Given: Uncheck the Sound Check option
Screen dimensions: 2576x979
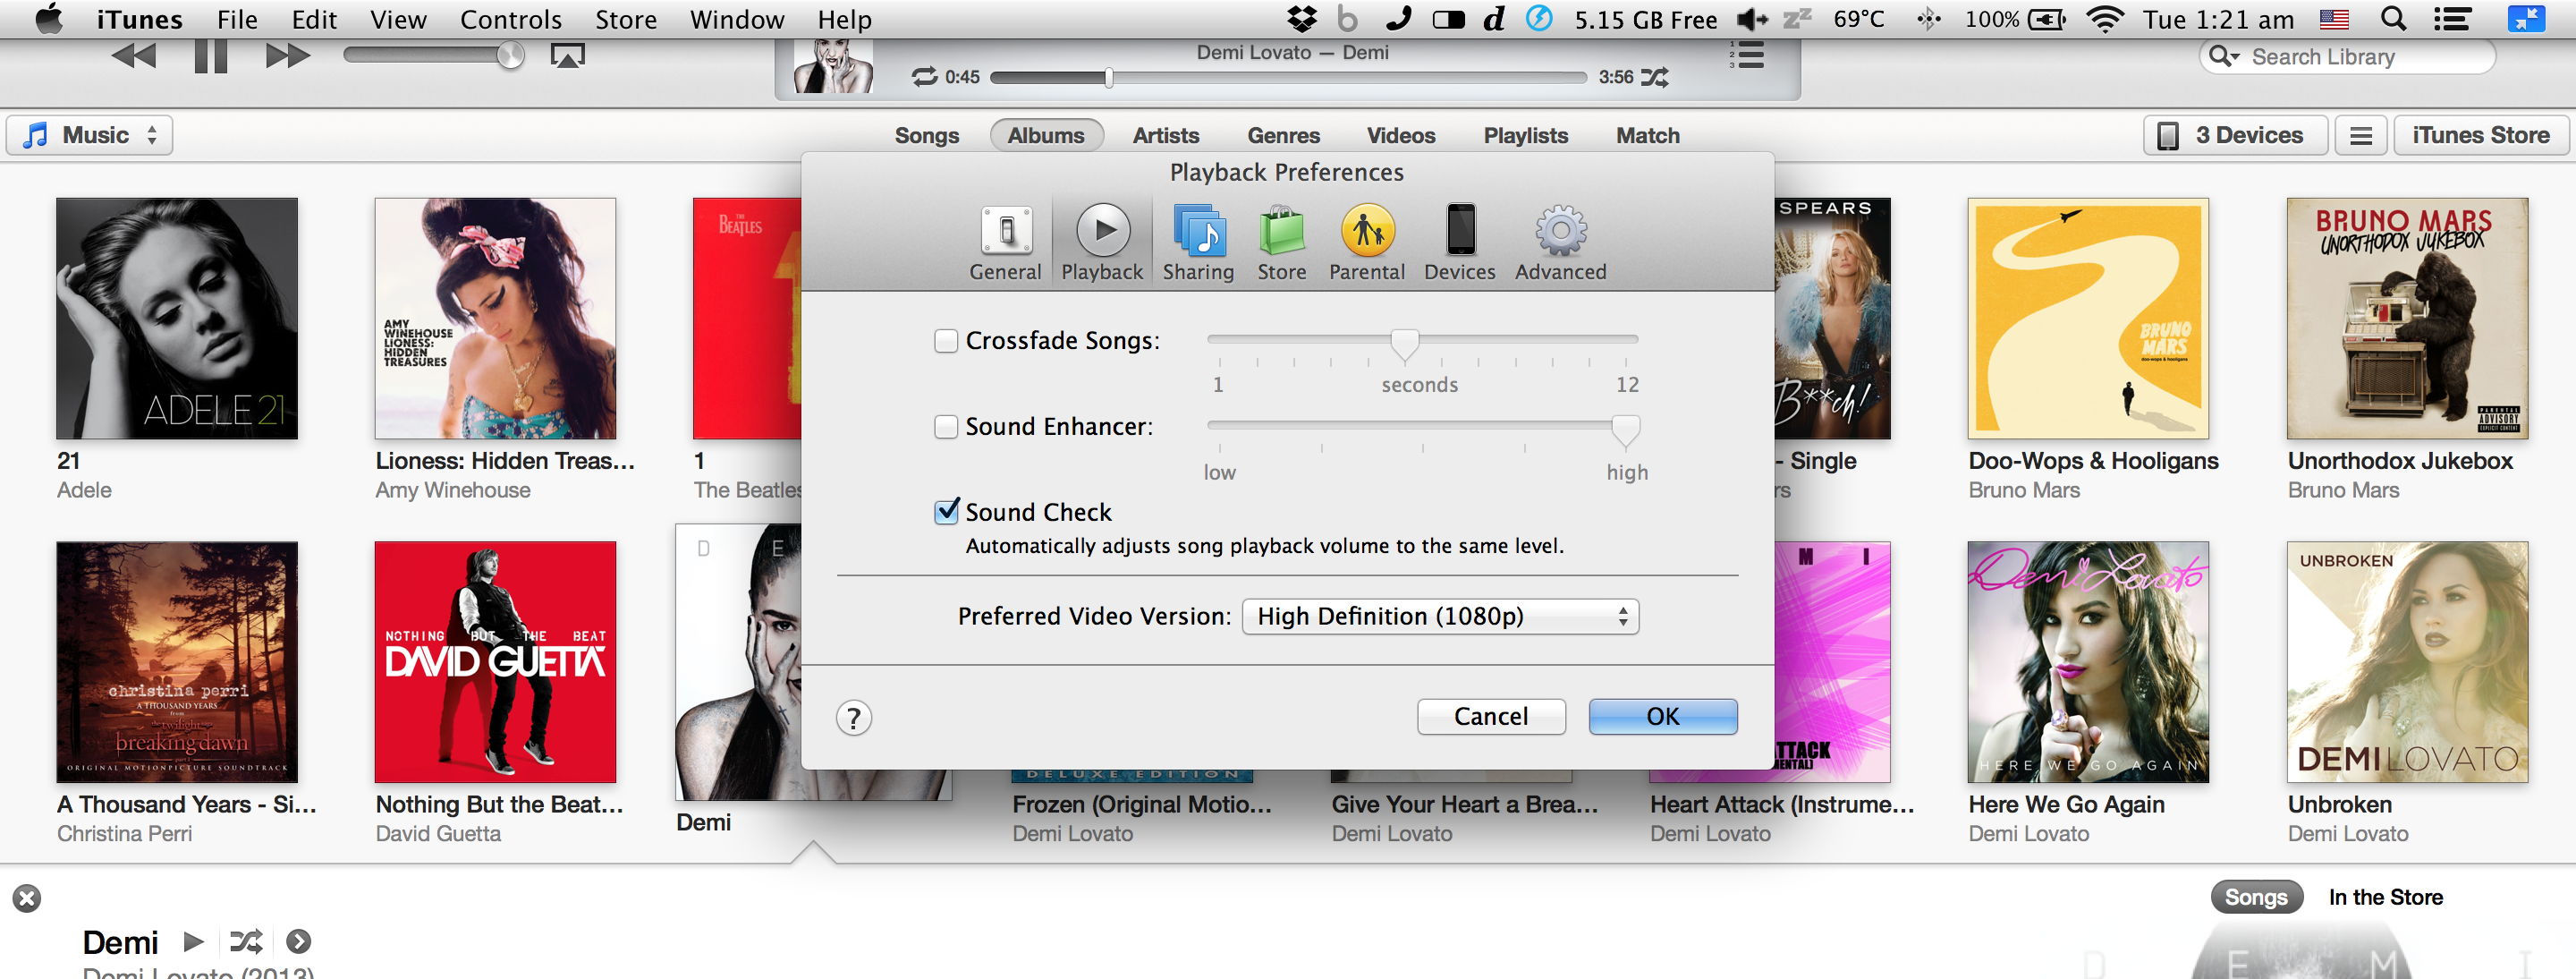Looking at the screenshot, I should [947, 511].
